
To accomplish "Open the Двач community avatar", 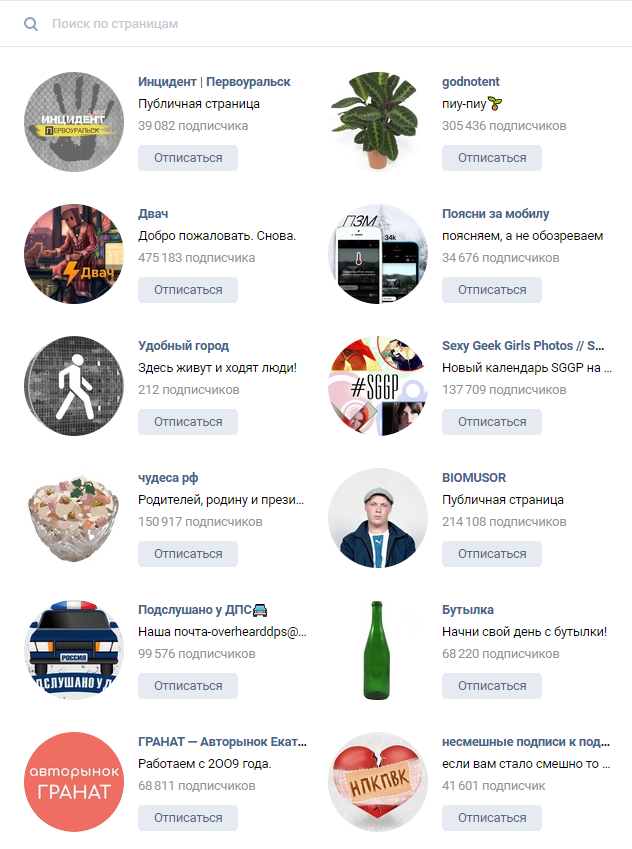I will coord(74,254).
